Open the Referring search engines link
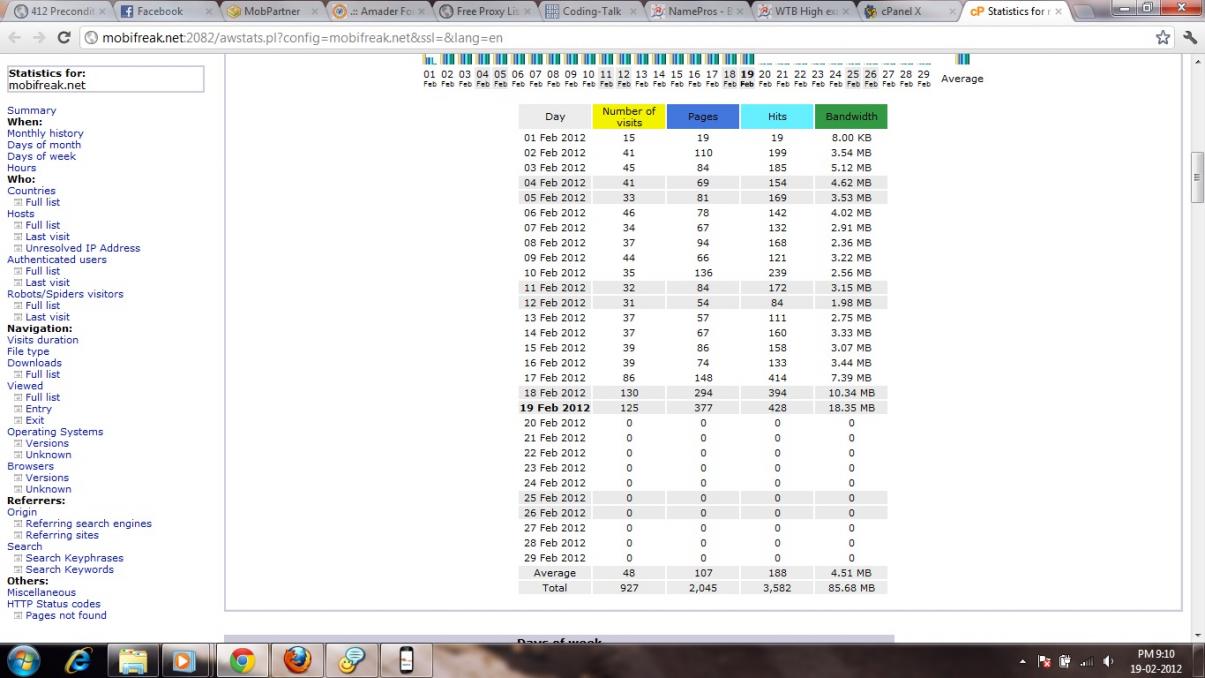 pyautogui.click(x=89, y=525)
